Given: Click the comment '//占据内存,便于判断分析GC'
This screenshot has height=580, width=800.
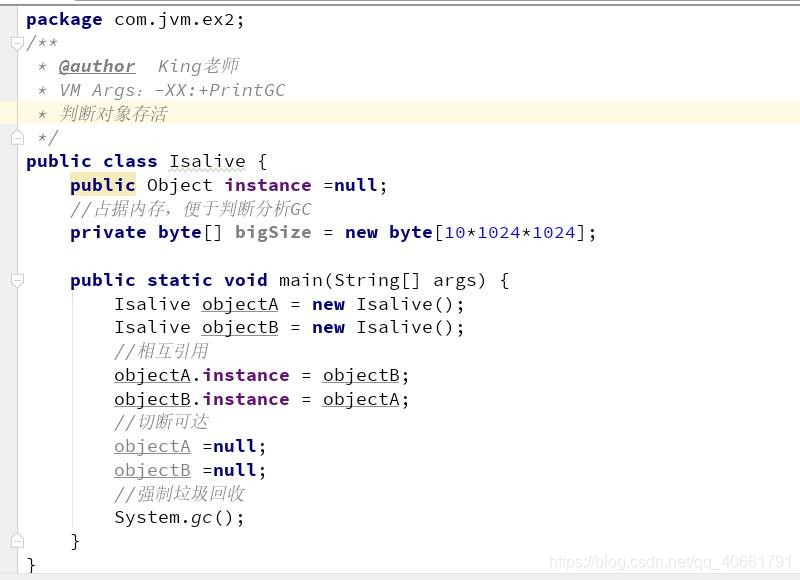Looking at the screenshot, I should point(190,209).
